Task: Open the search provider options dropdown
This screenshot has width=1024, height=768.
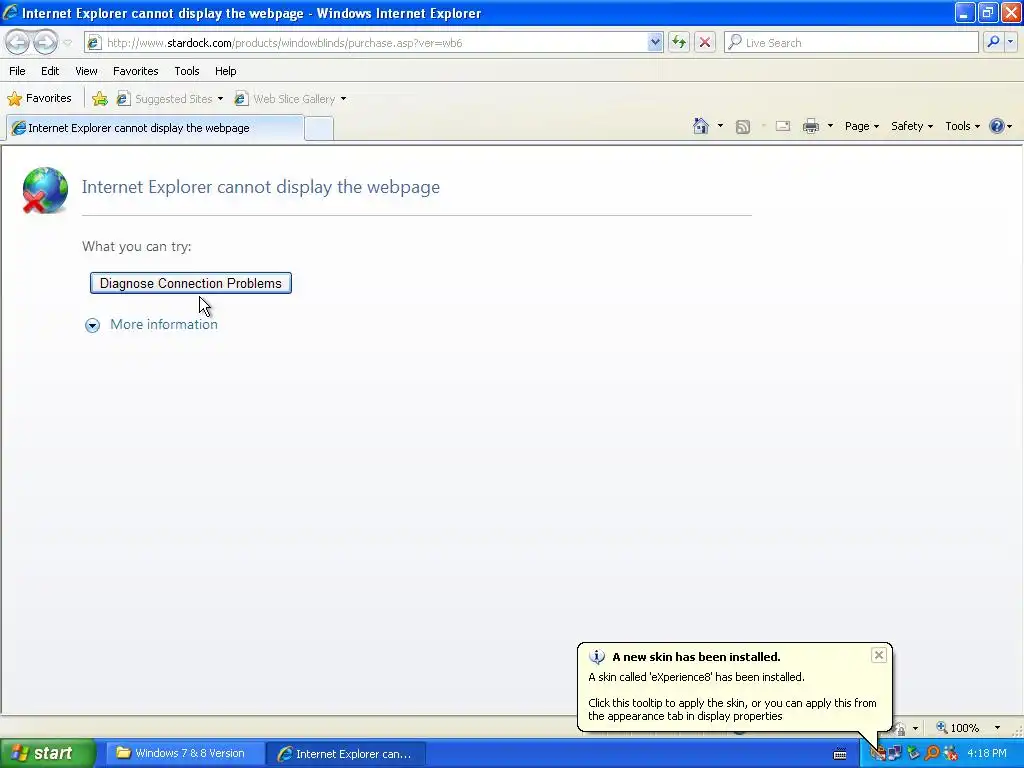Action: pyautogui.click(x=1010, y=42)
